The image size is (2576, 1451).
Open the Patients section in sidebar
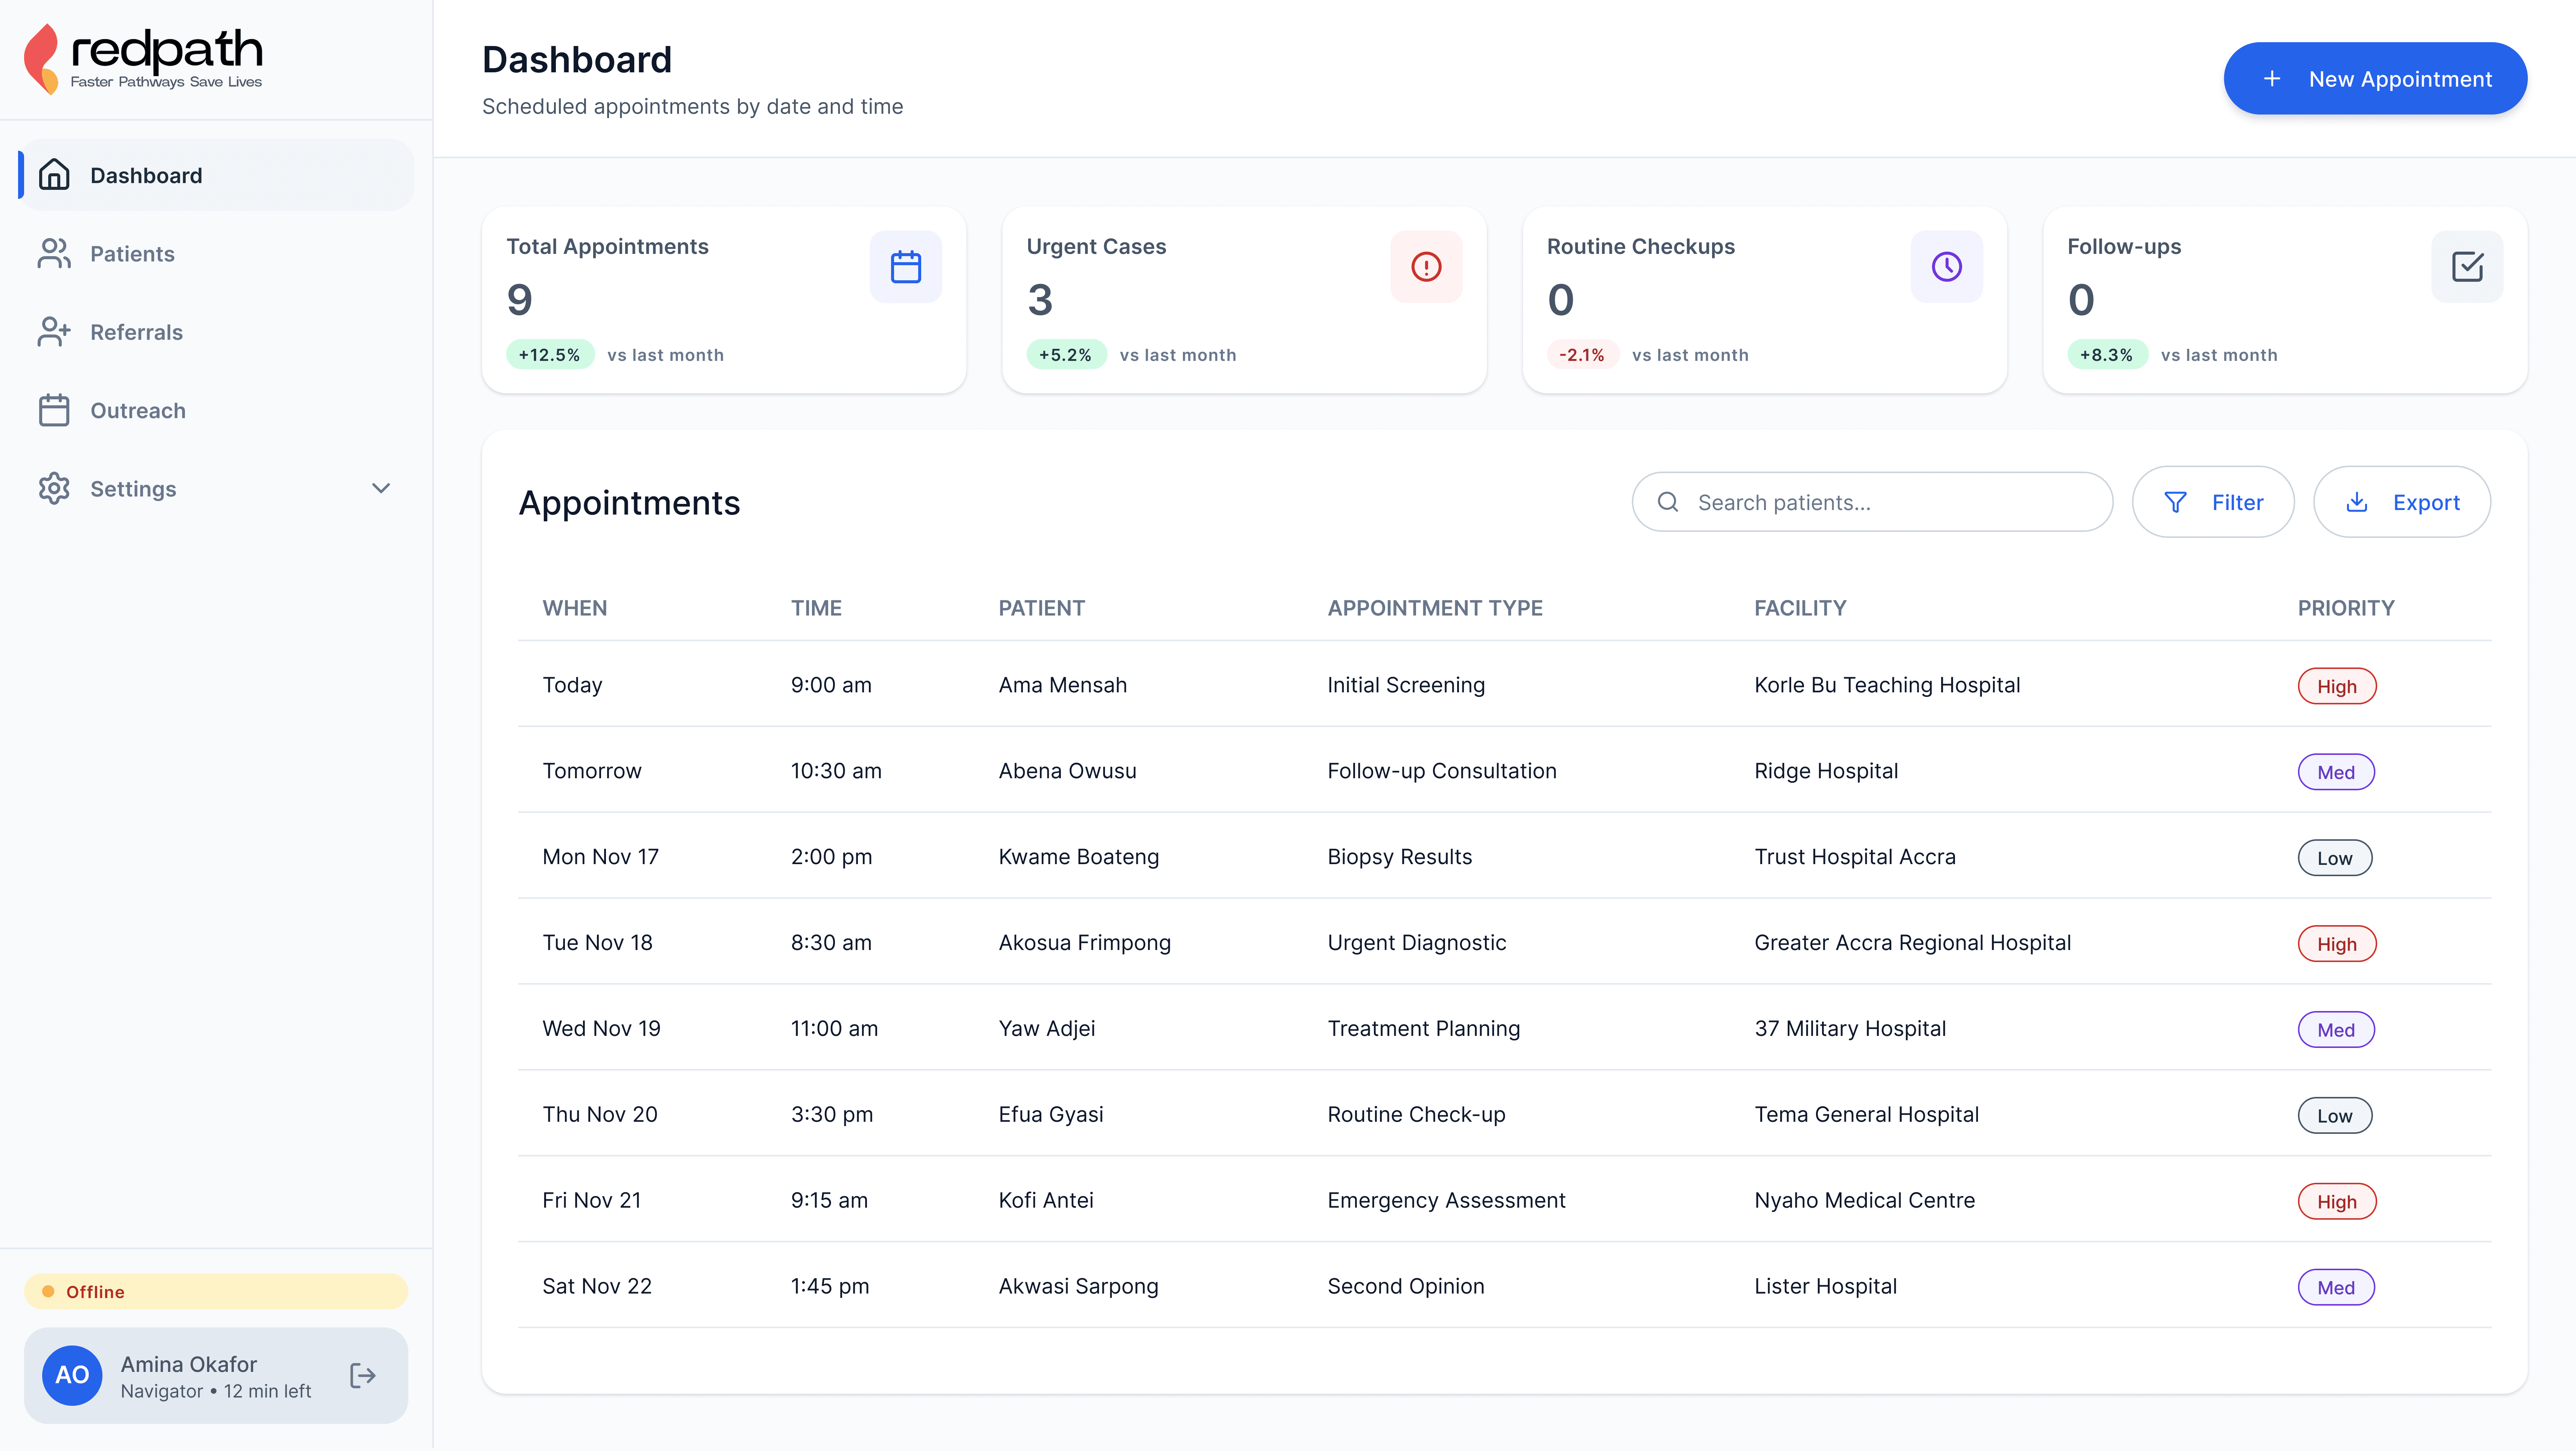click(132, 254)
